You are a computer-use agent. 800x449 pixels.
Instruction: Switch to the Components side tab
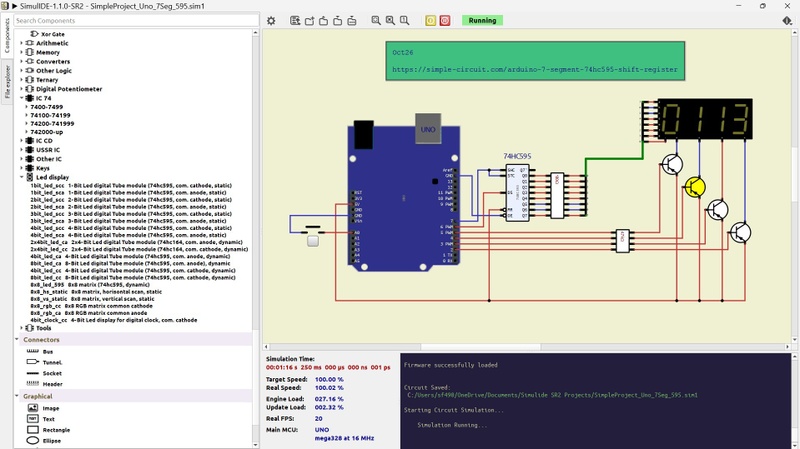[7, 36]
